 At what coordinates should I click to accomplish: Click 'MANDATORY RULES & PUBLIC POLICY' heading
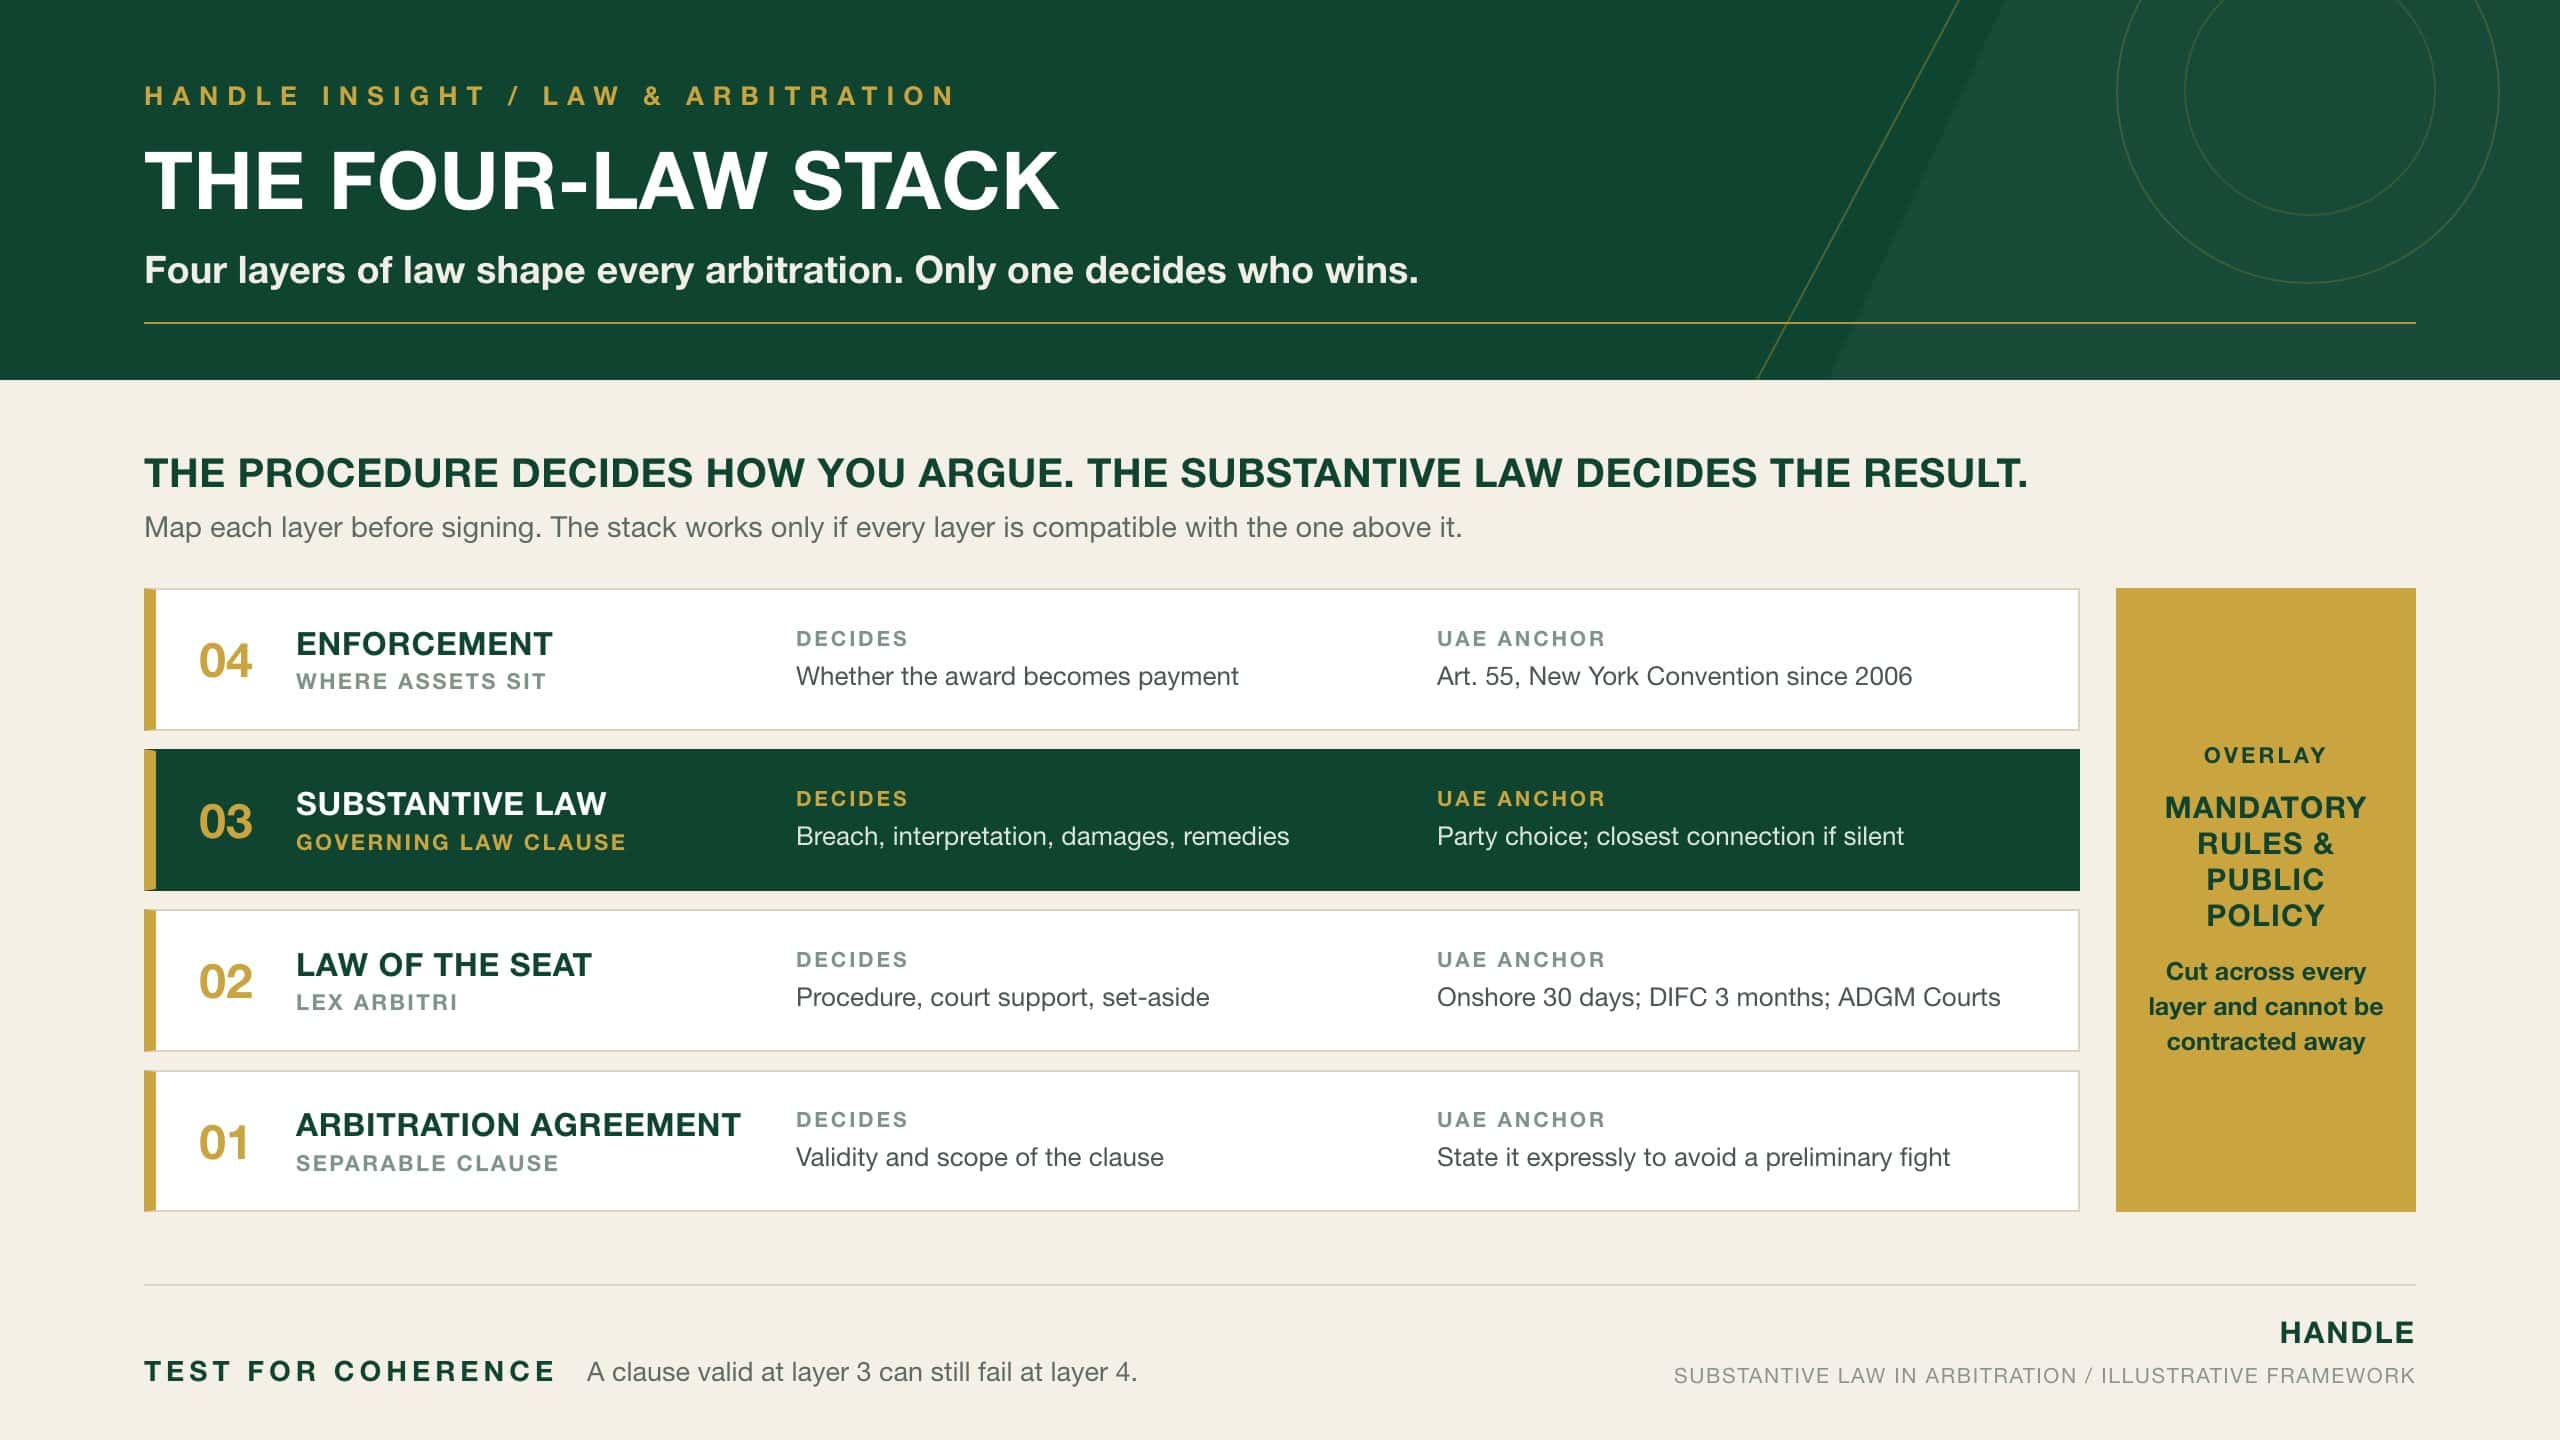(2265, 861)
